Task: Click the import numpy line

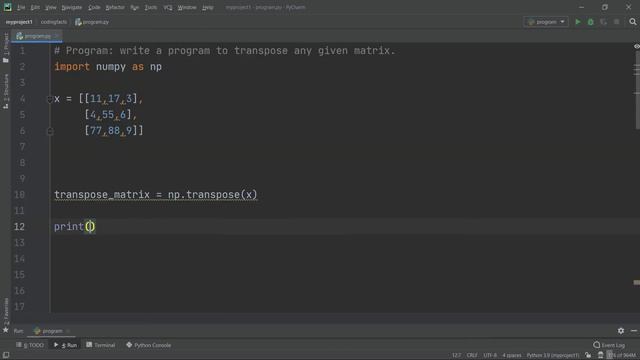Action: coord(108,67)
